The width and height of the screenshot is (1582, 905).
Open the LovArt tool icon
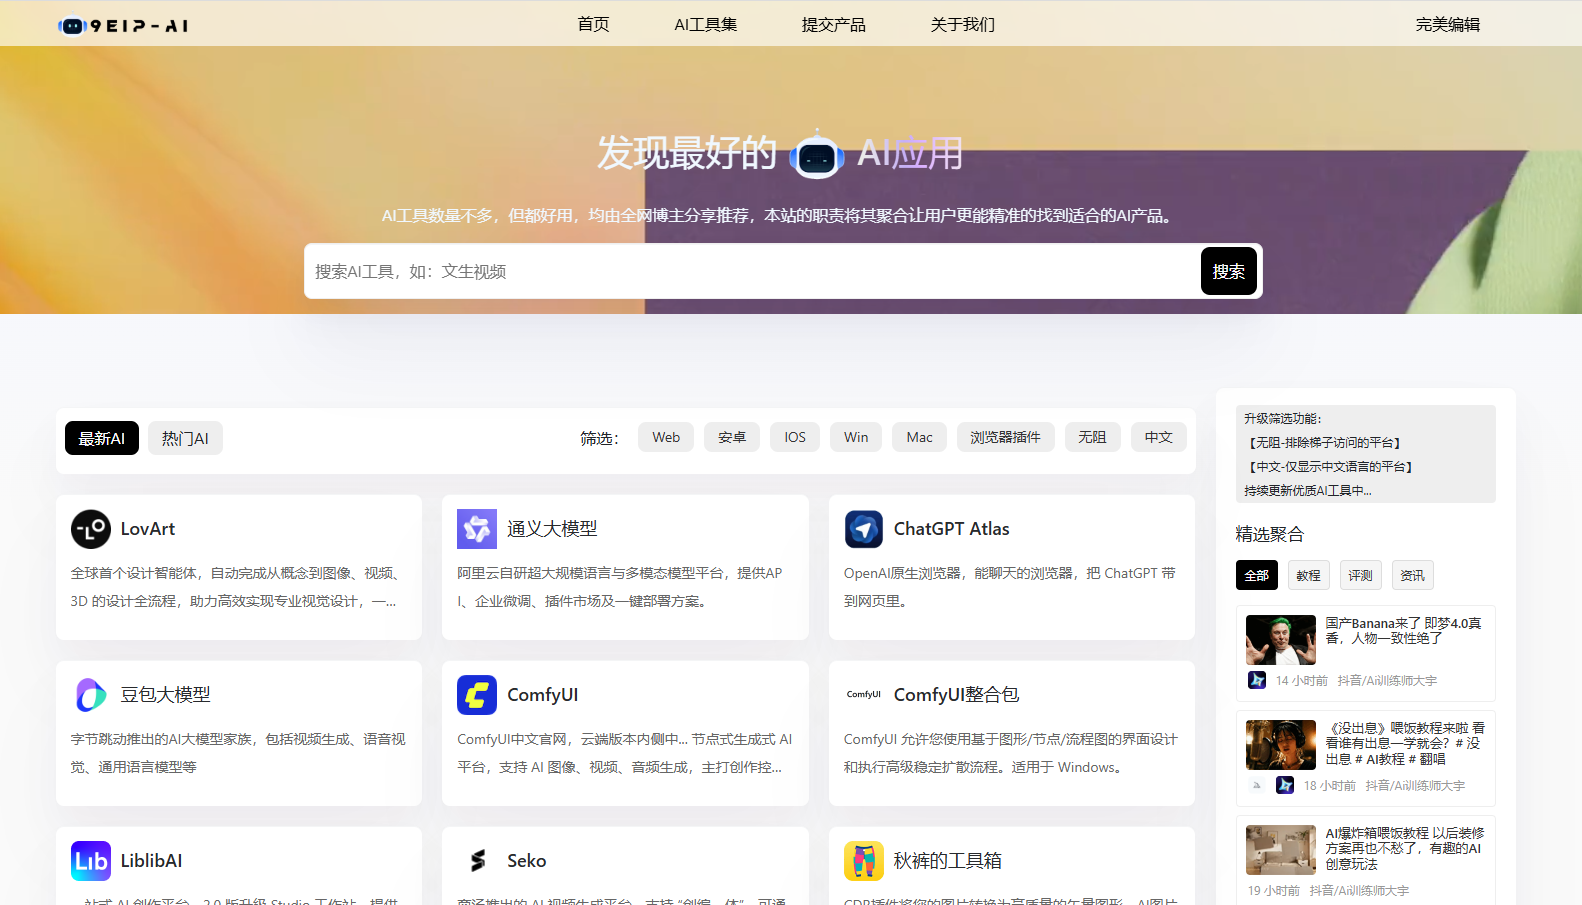pos(91,529)
